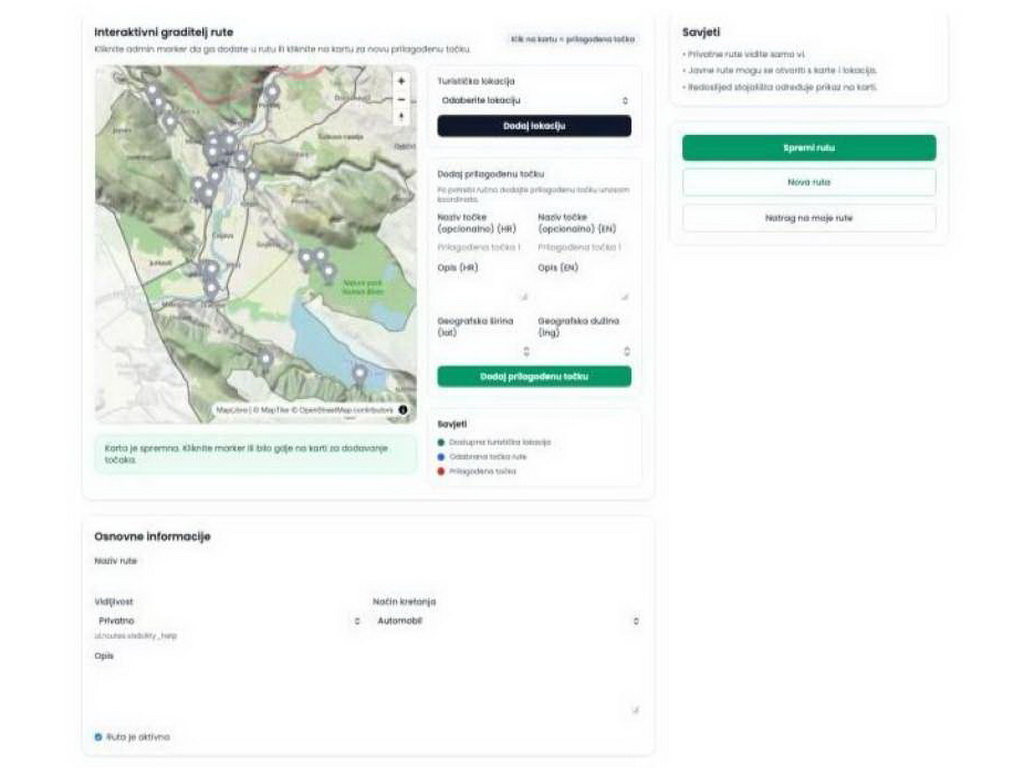Go back via 'Natrag na moje rute'
1024x768 pixels.
809,218
